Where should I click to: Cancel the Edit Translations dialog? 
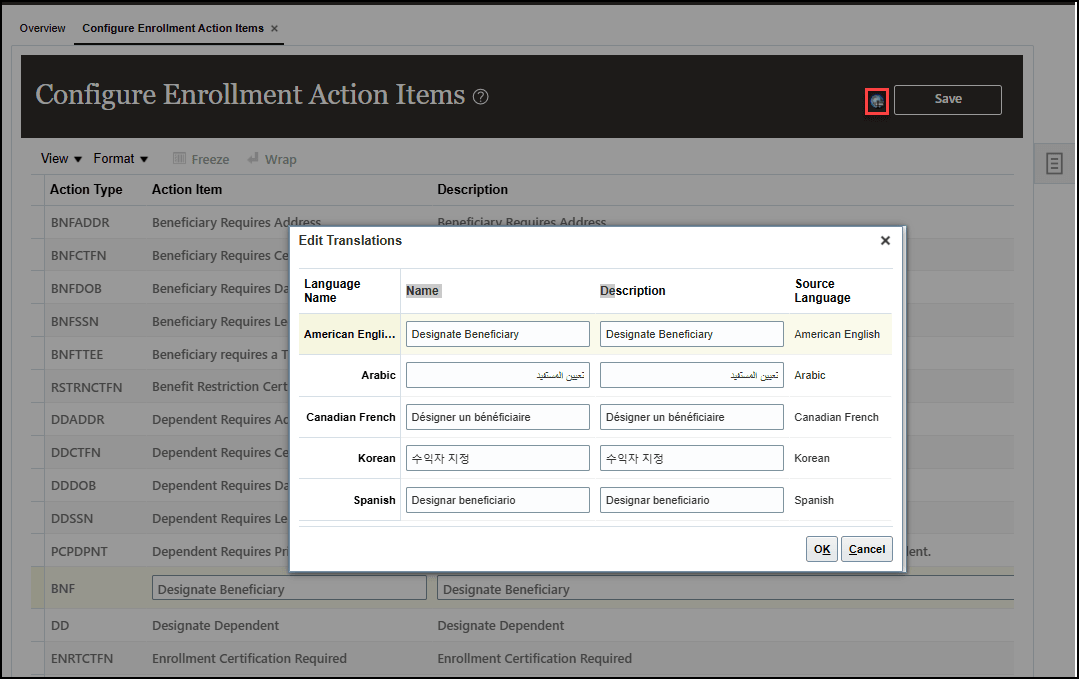pos(866,548)
